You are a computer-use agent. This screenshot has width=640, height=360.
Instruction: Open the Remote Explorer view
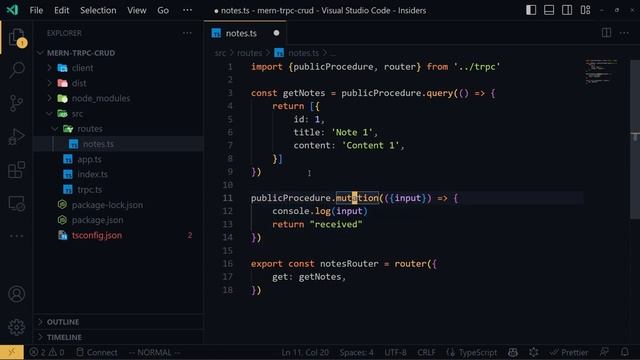[16, 203]
